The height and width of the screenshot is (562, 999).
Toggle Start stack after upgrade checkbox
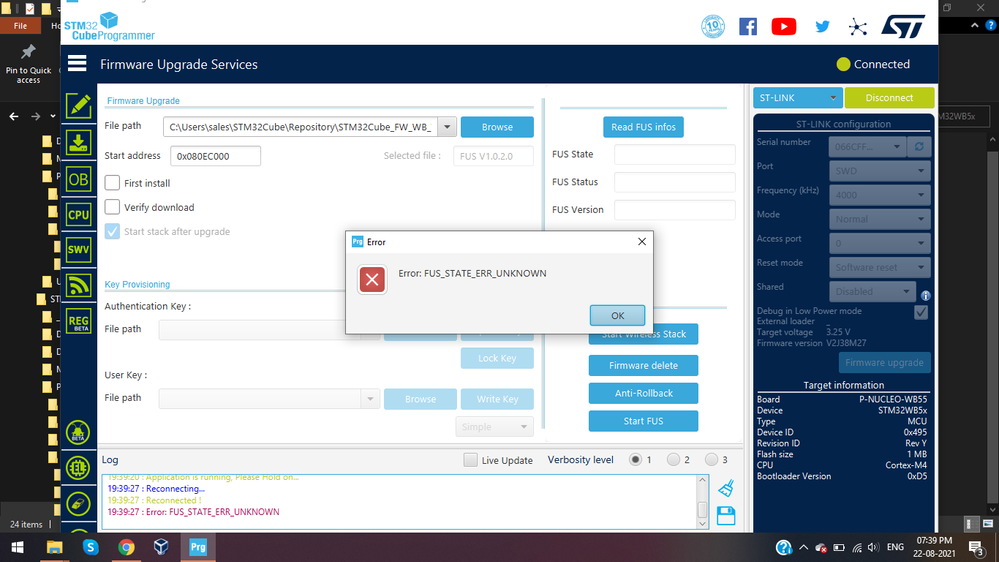(112, 231)
